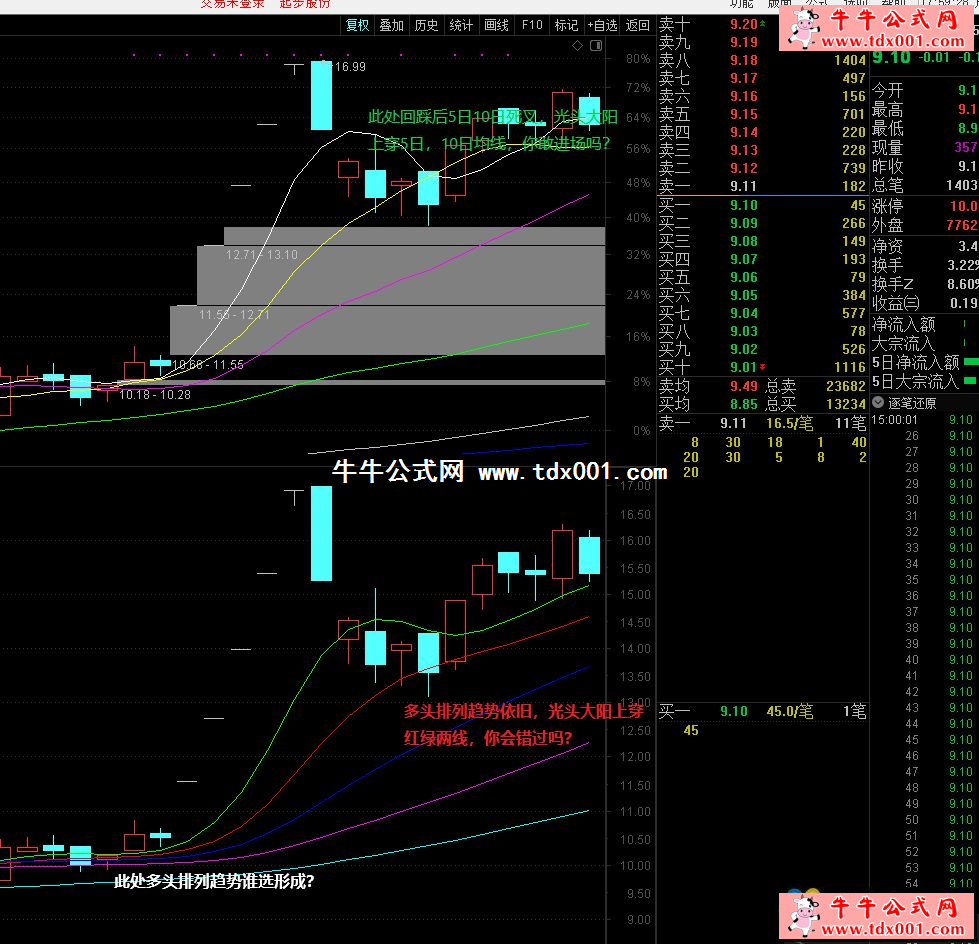The height and width of the screenshot is (944, 979).
Task: Click 牛牛公式网 www.tdx001.com center link
Action: point(499,473)
